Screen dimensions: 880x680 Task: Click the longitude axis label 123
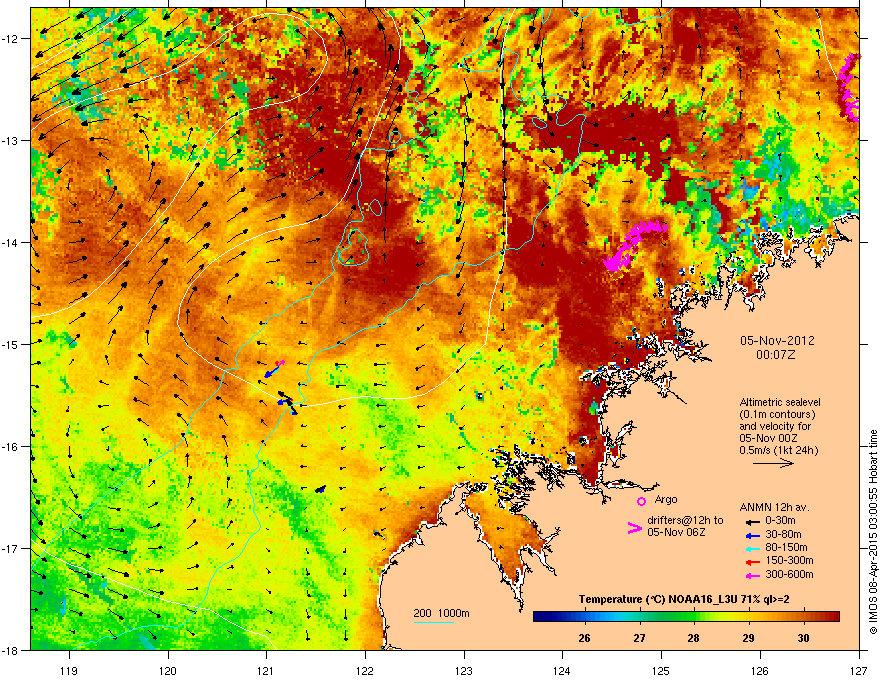coord(464,670)
